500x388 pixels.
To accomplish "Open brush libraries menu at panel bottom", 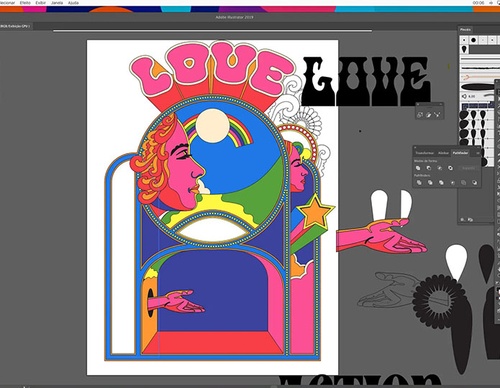I will 463,220.
